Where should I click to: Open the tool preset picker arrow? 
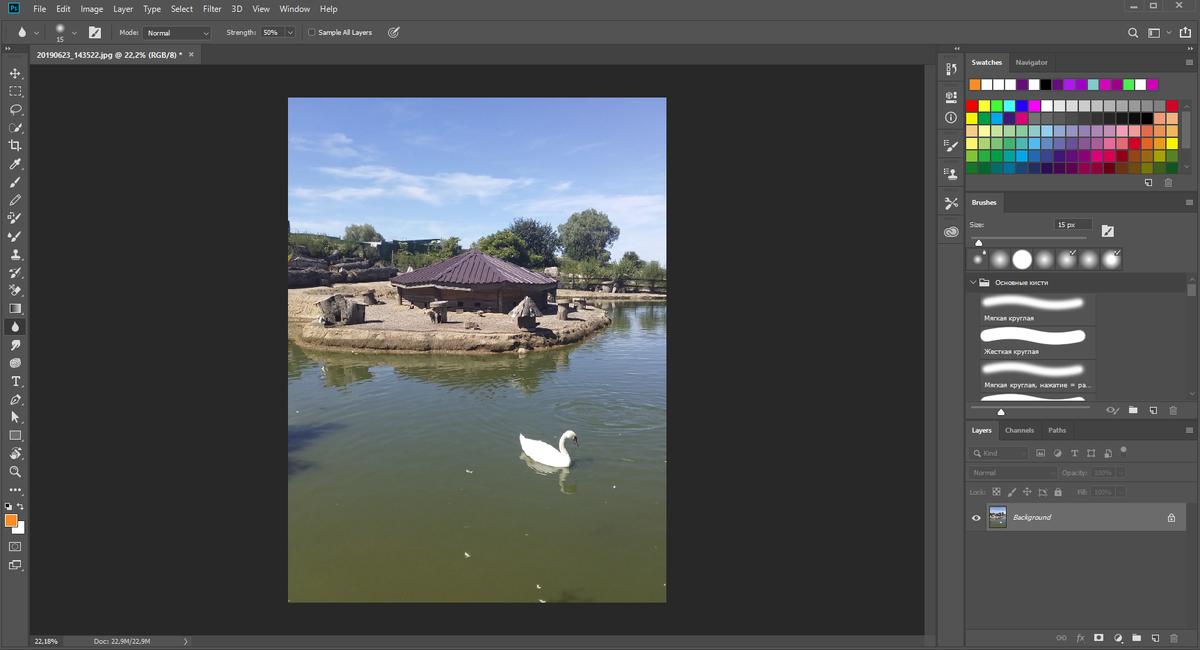[x=37, y=32]
